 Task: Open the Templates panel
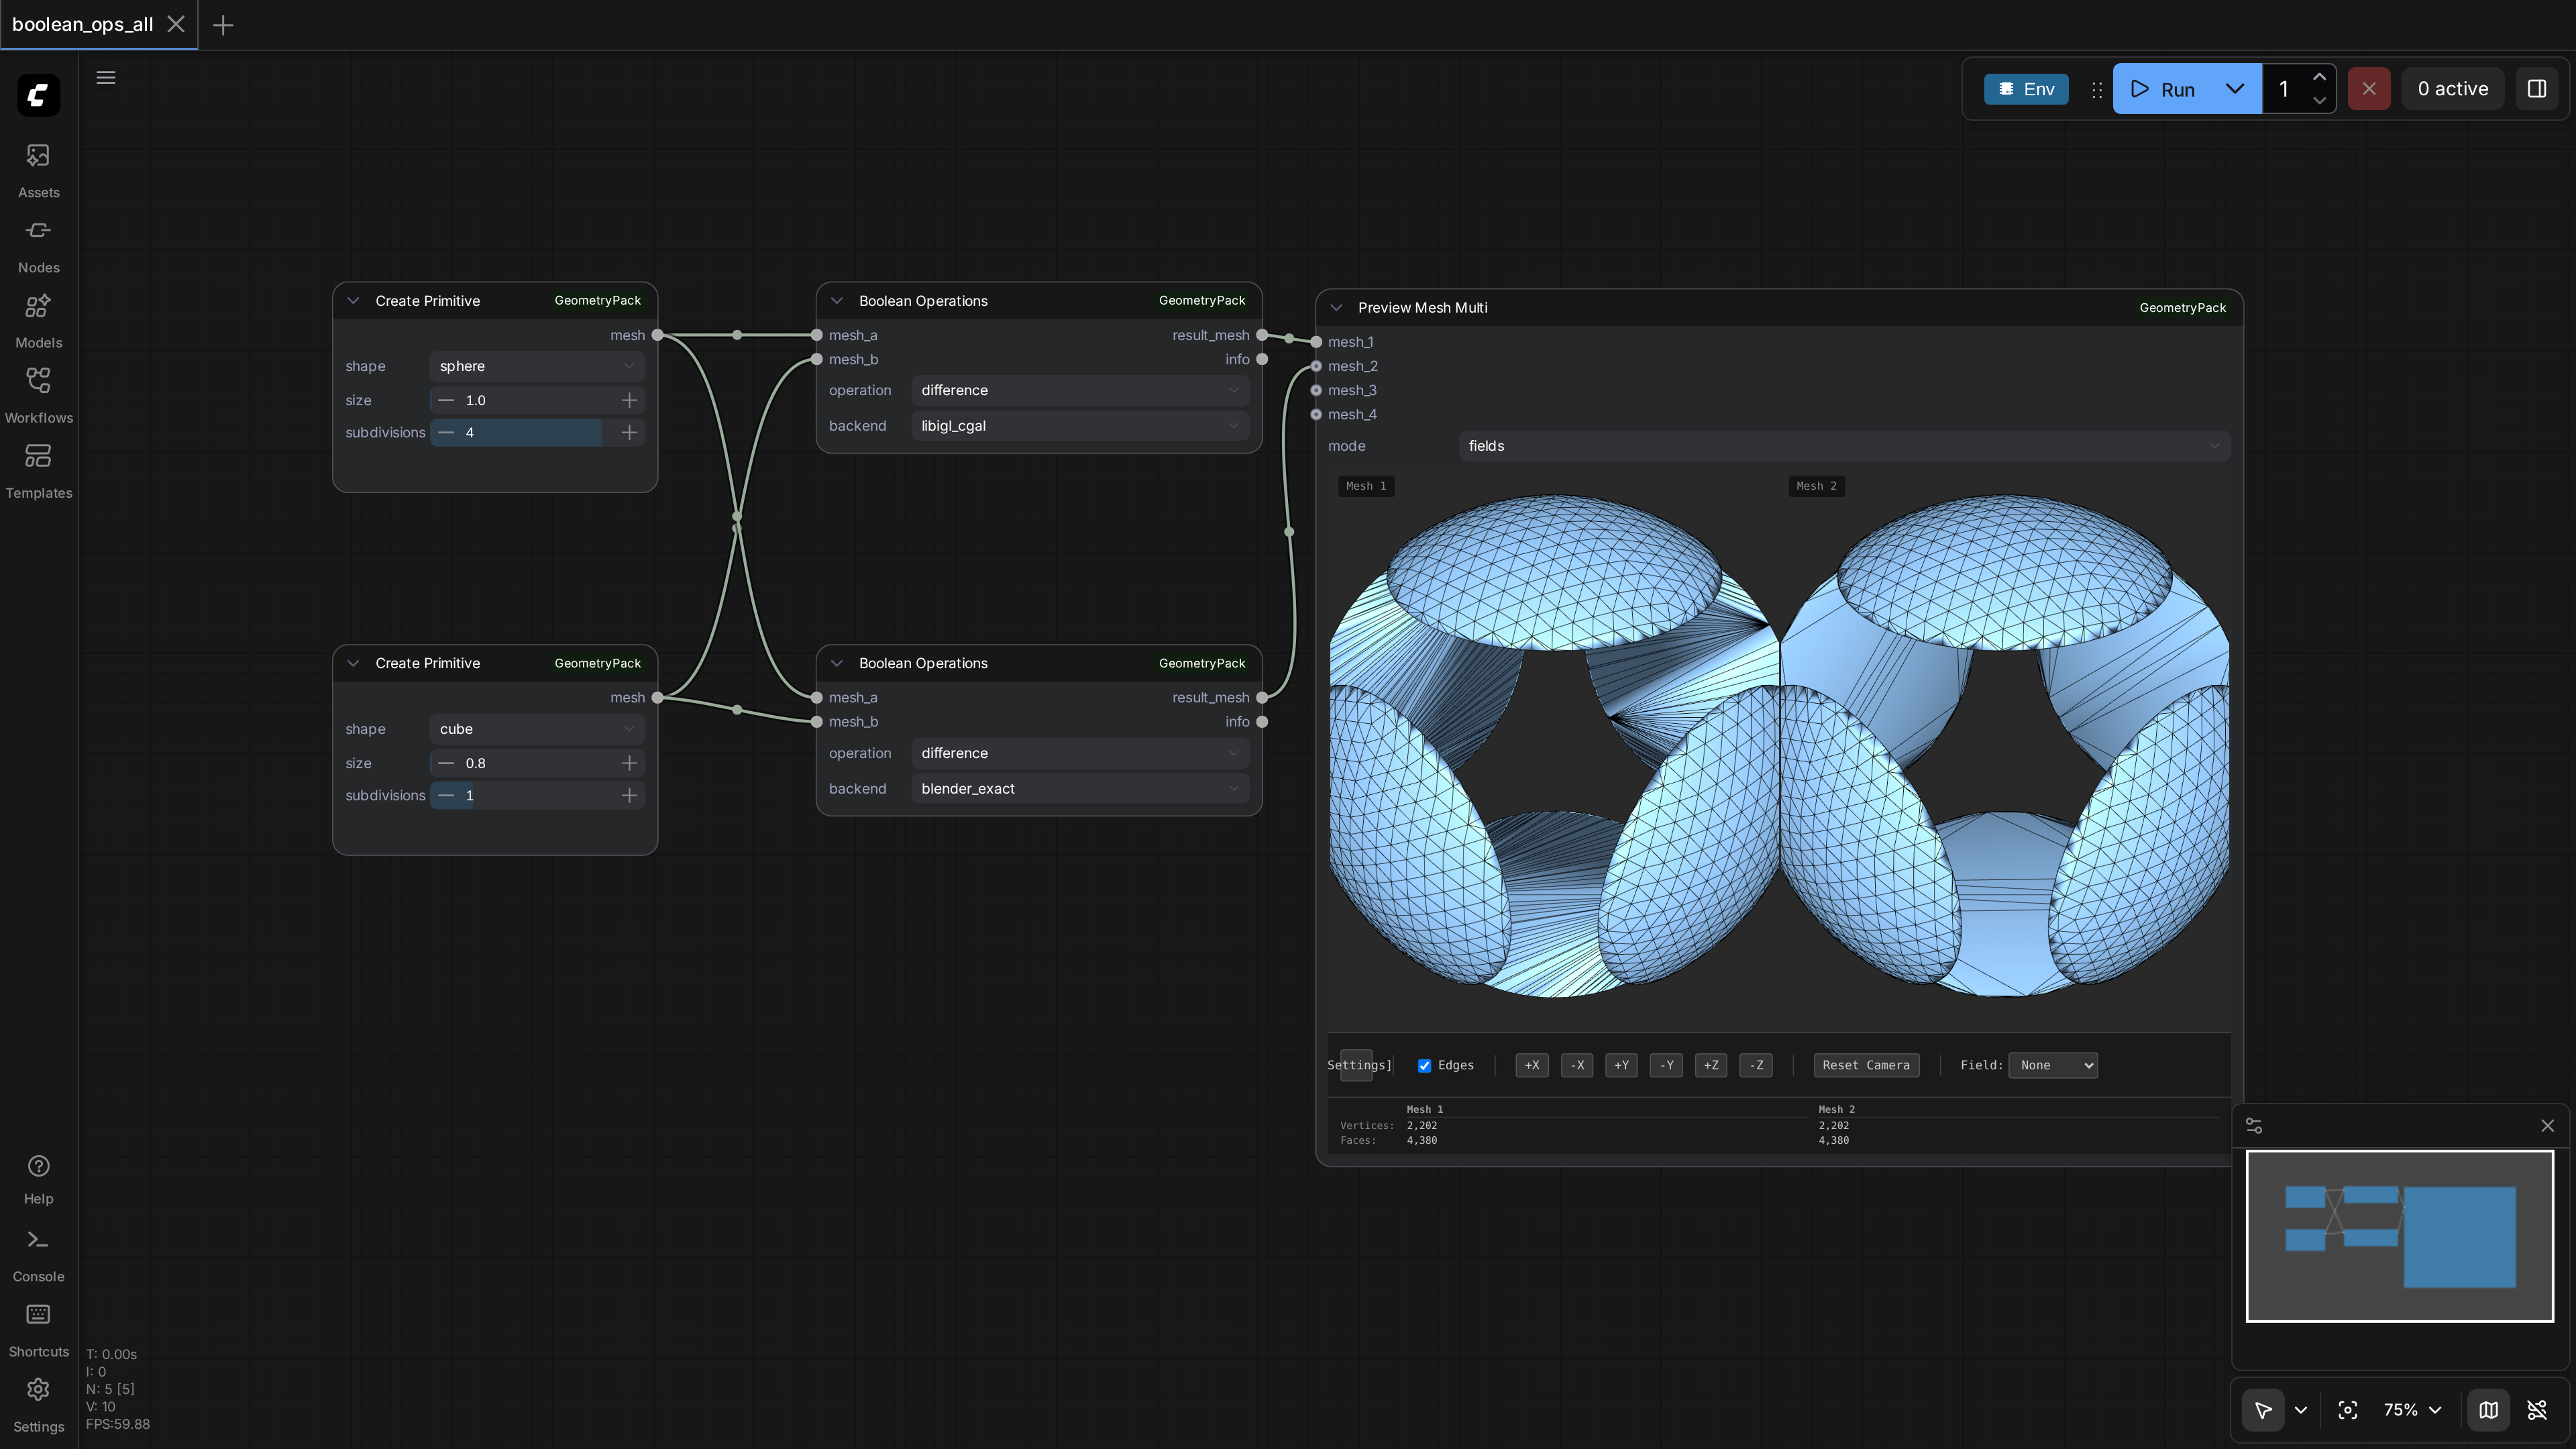tap(38, 470)
